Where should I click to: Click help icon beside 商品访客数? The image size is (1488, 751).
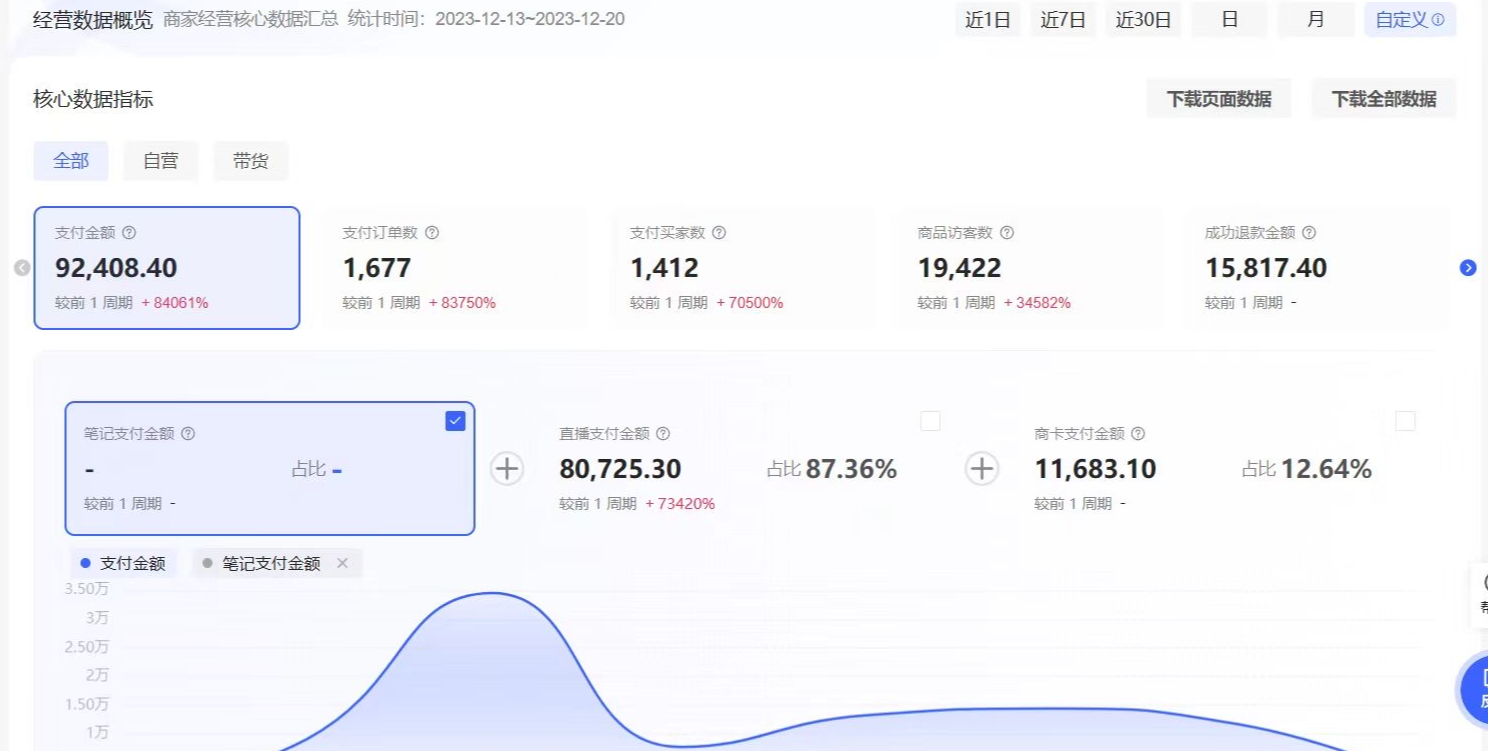[1007, 233]
